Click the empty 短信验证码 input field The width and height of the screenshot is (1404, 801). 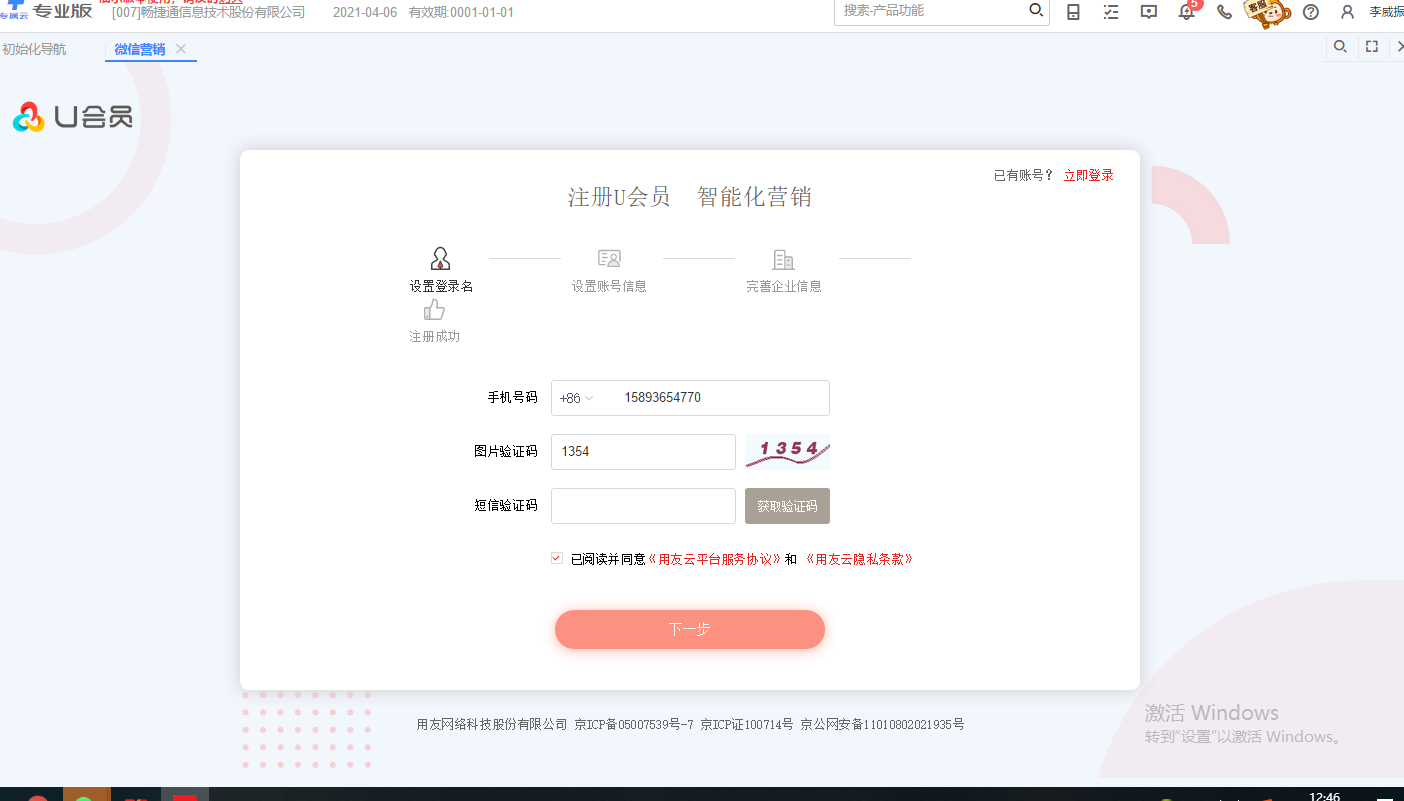643,506
